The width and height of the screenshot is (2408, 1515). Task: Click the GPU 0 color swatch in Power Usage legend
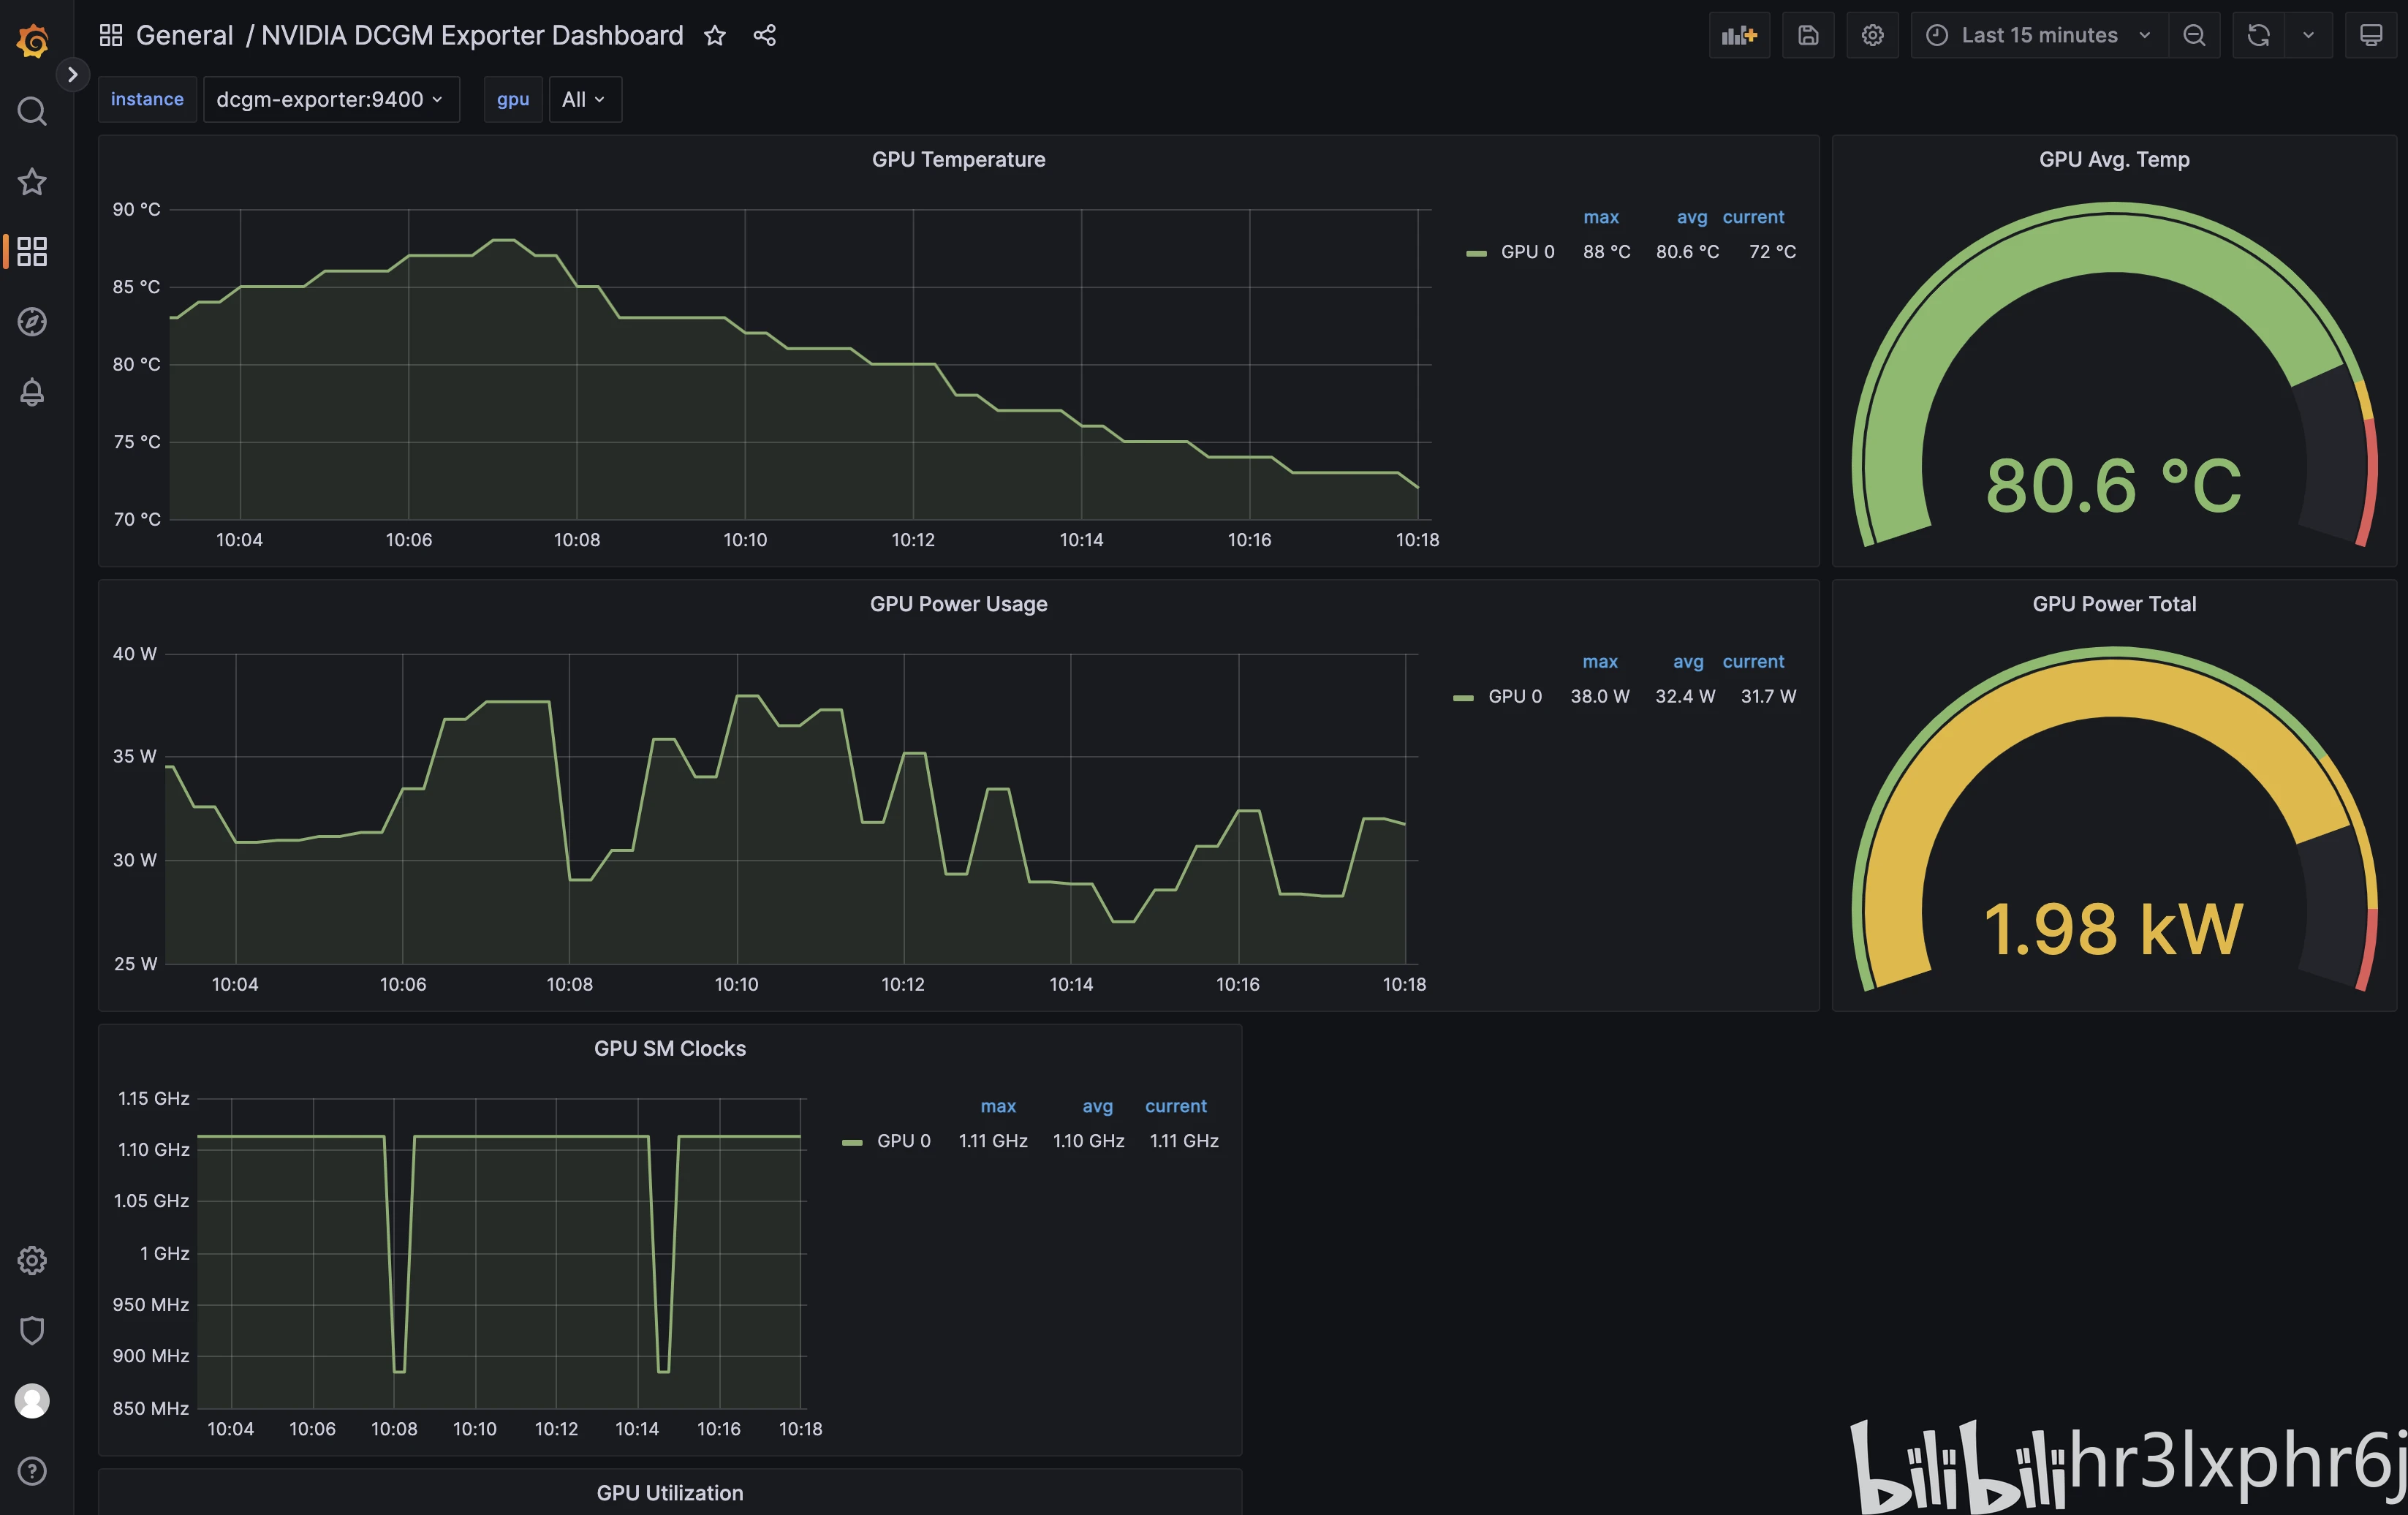[1463, 697]
